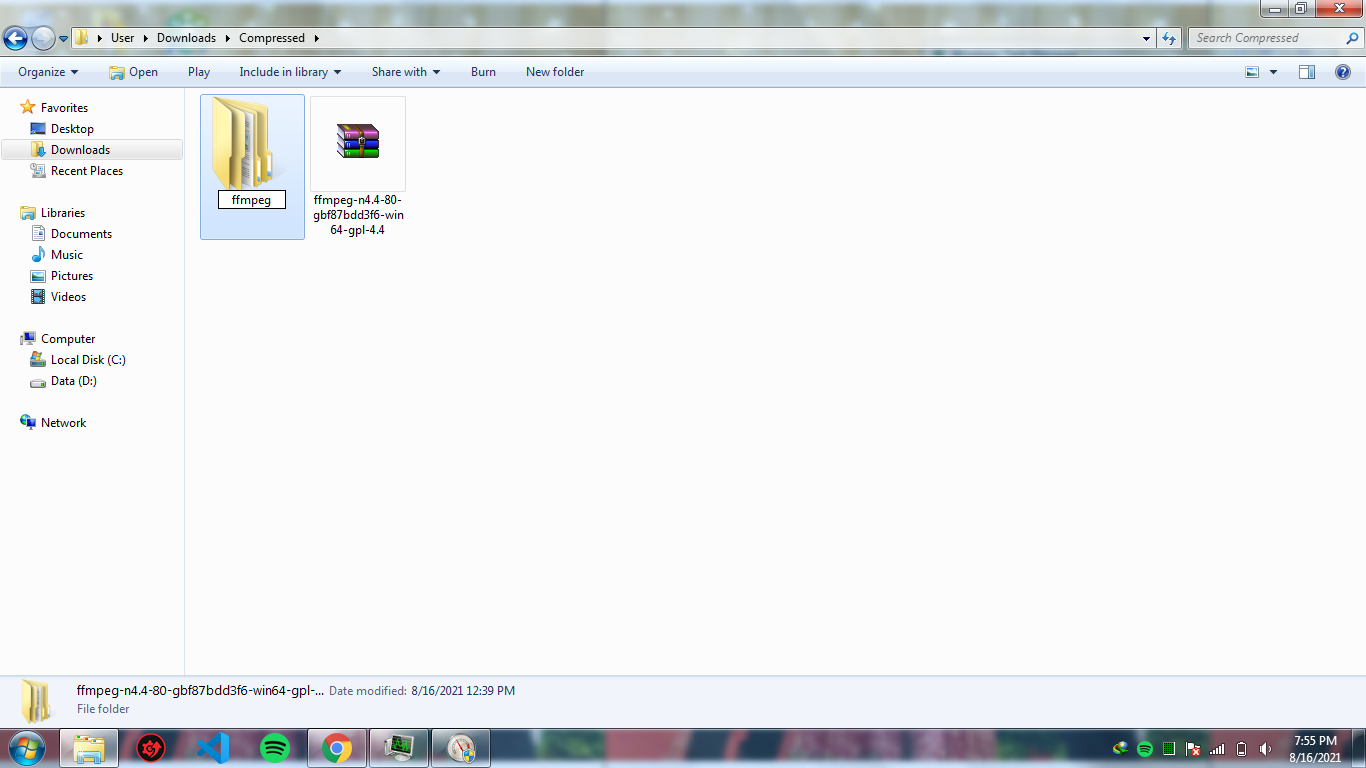Open Google Chrome from the taskbar
Image resolution: width=1366 pixels, height=768 pixels.
pyautogui.click(x=337, y=748)
